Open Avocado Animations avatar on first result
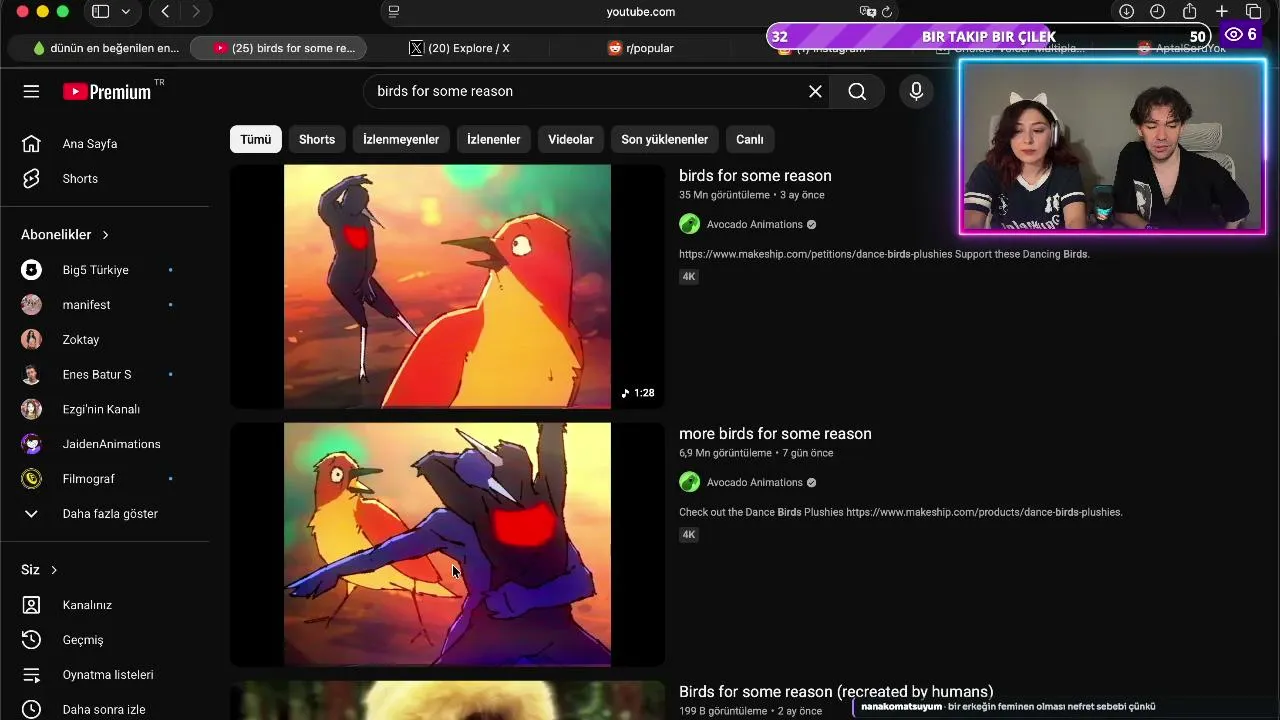The width and height of the screenshot is (1280, 720). (x=689, y=224)
